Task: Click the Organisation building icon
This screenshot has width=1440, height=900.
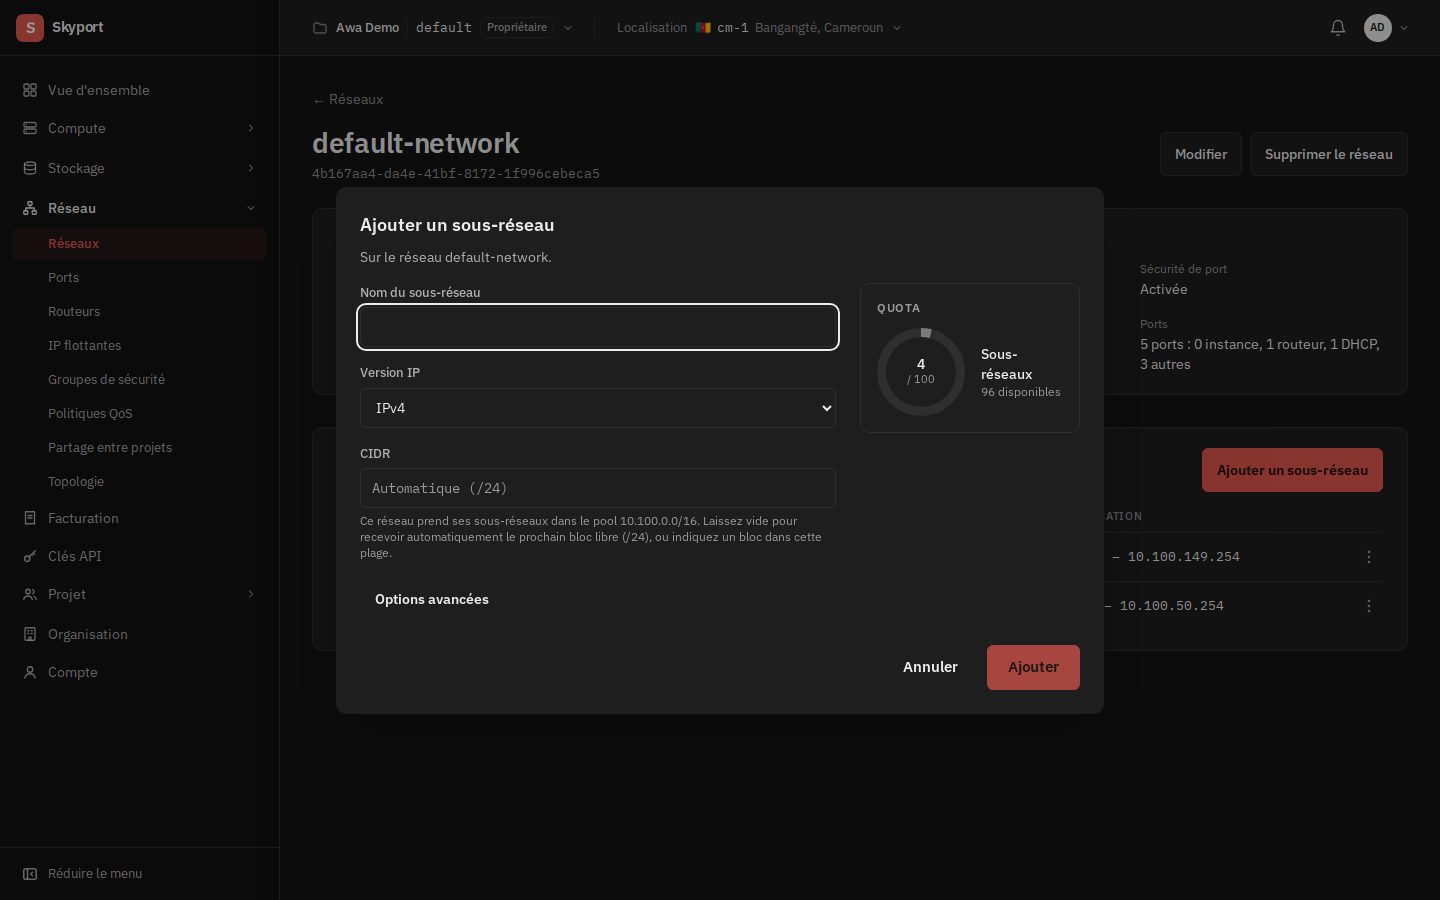Action: click(30, 634)
